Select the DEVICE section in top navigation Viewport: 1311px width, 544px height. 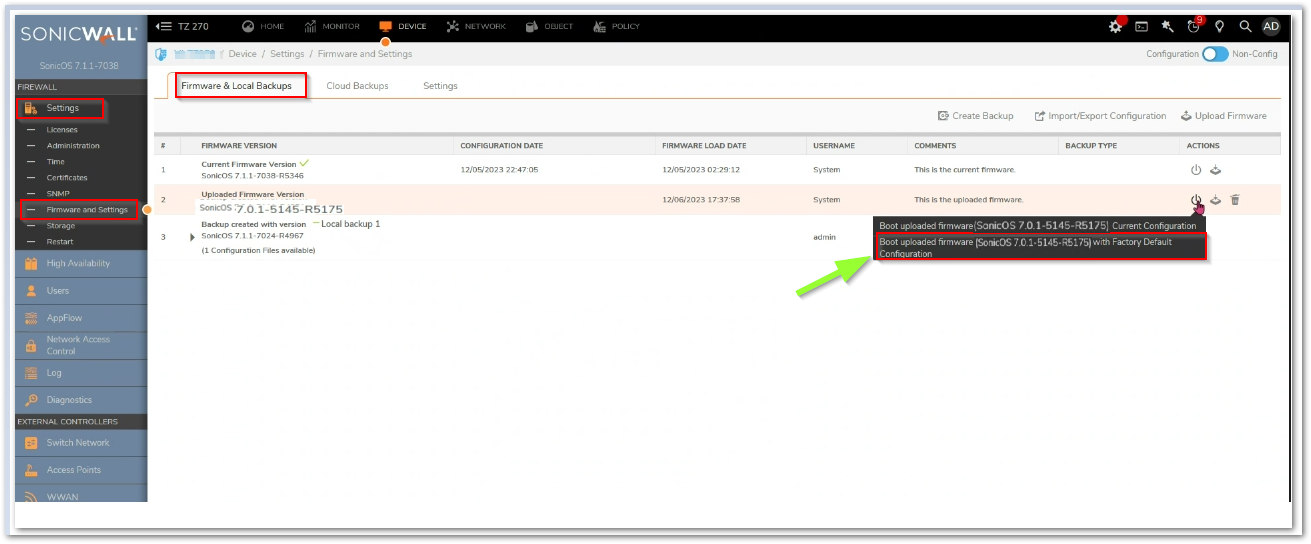point(402,26)
